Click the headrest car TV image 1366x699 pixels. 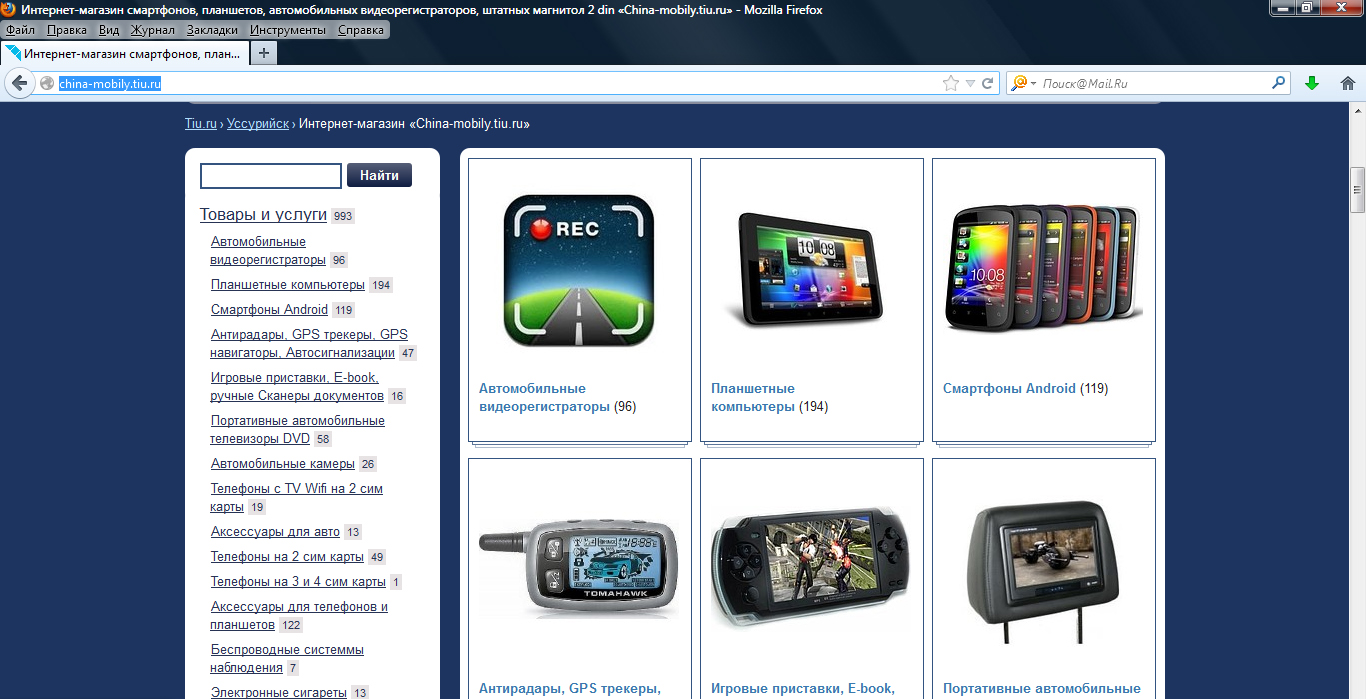tap(1044, 572)
